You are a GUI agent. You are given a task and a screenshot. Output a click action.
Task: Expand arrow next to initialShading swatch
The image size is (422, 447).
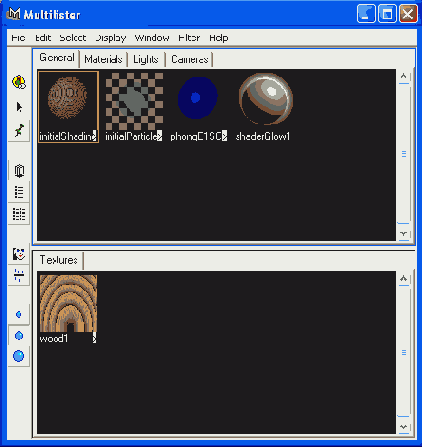(95, 136)
